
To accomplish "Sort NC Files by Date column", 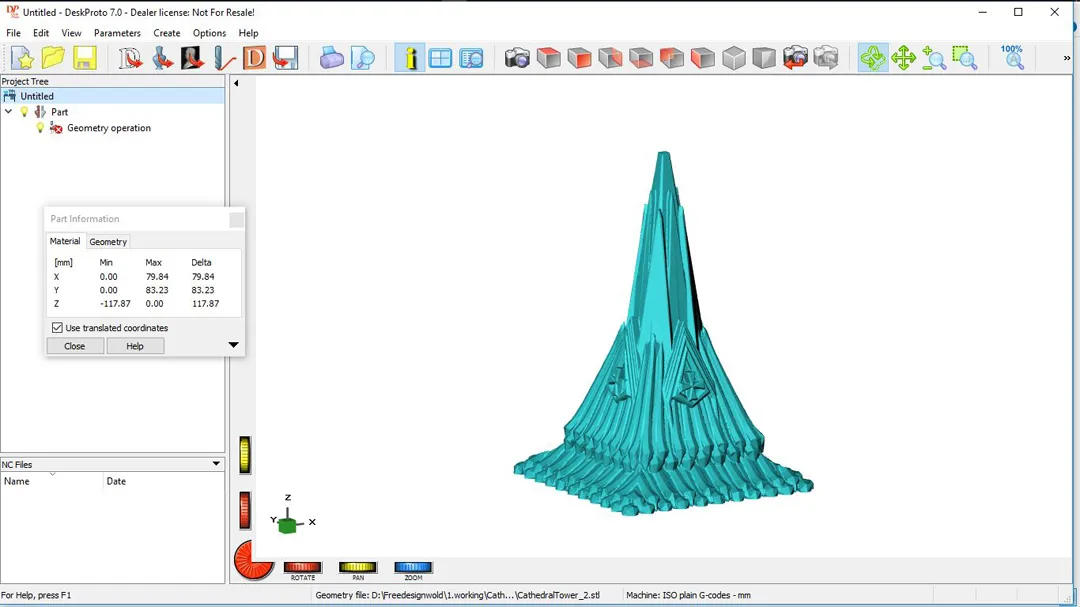I will coord(164,481).
